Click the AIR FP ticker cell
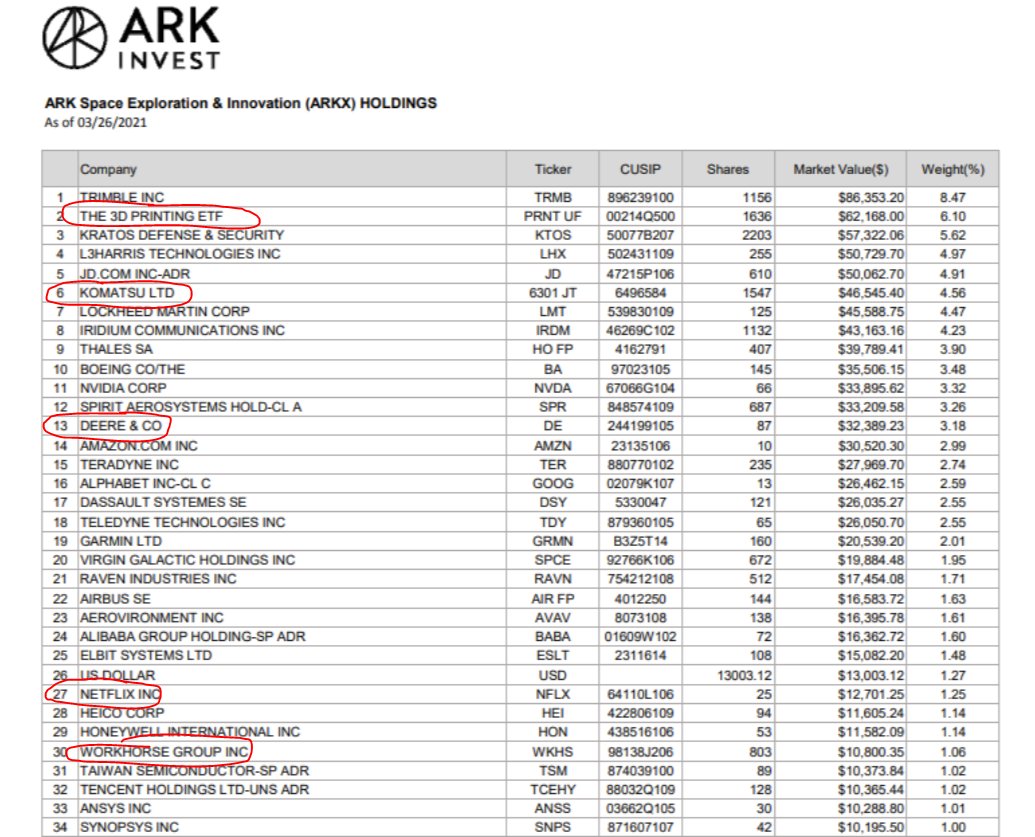Image resolution: width=1035 pixels, height=837 pixels. pyautogui.click(x=552, y=599)
